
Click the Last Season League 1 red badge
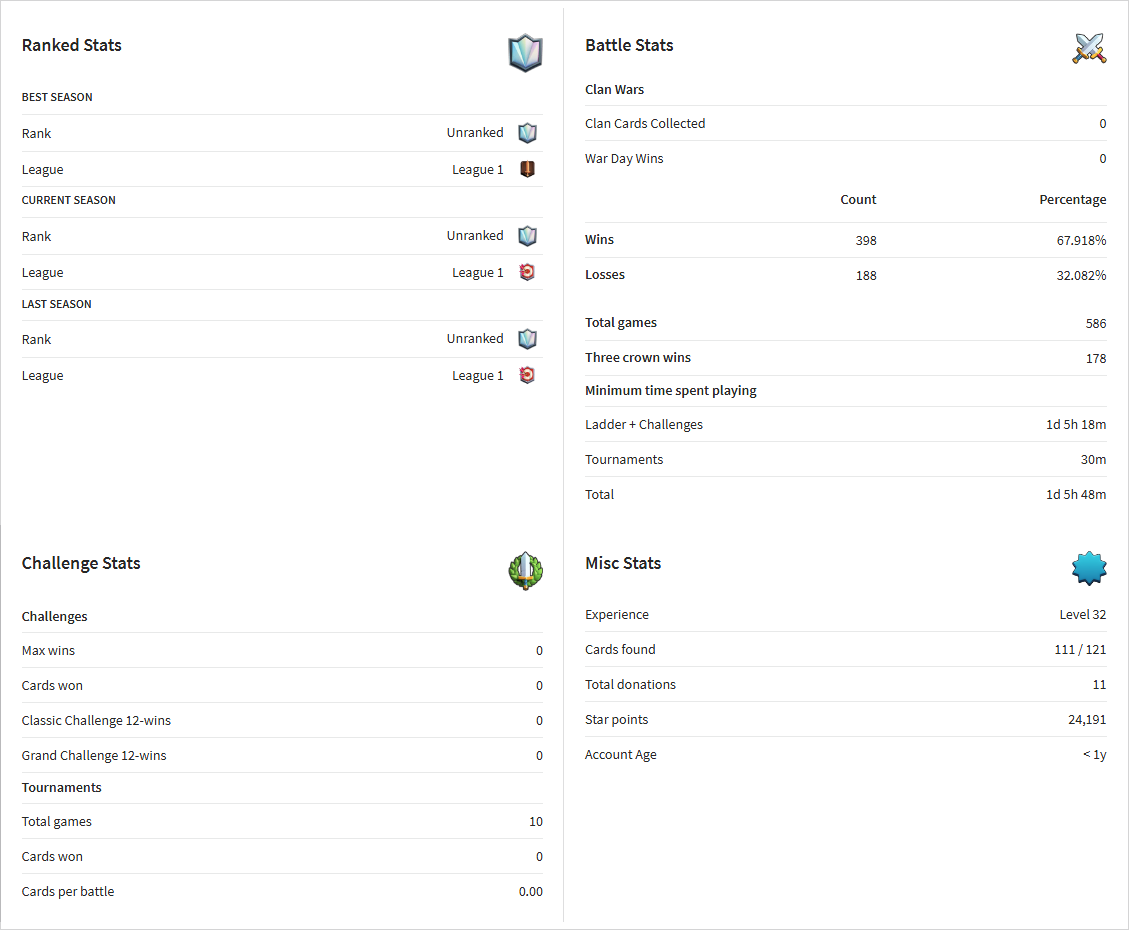click(528, 375)
